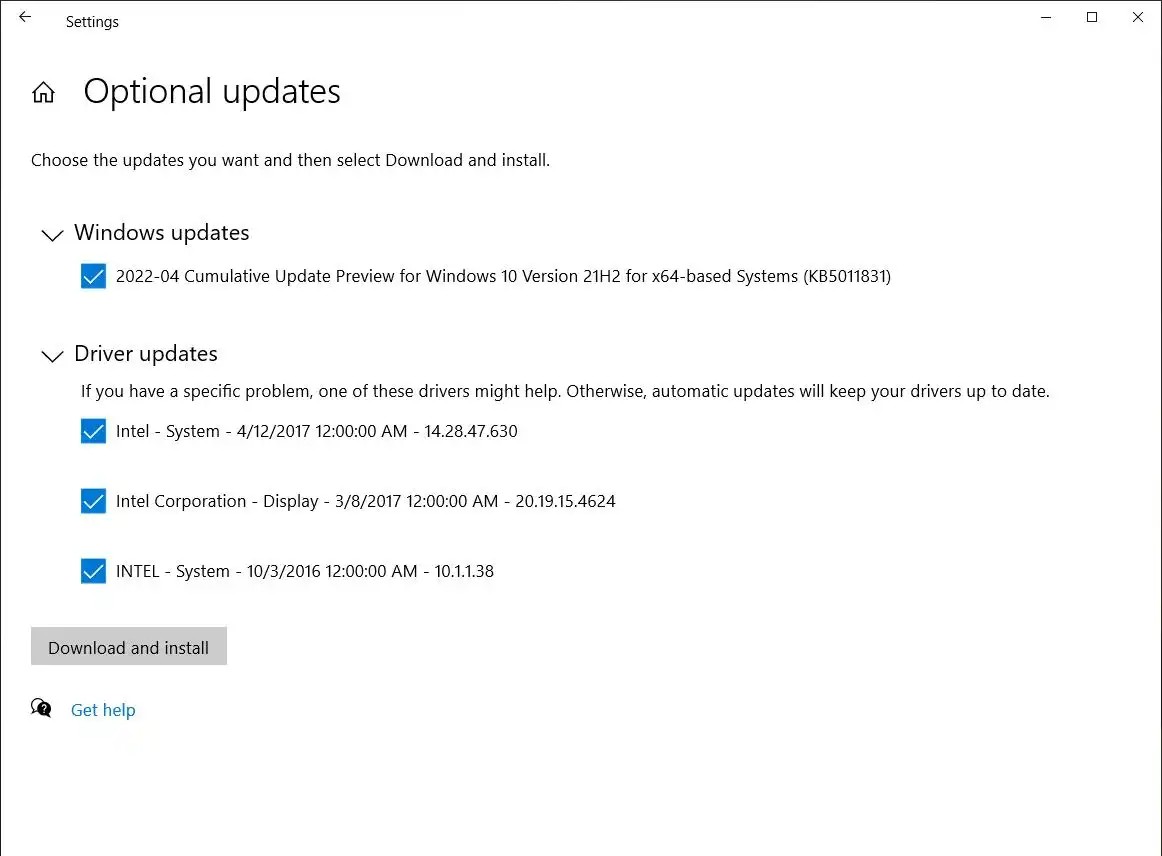The image size is (1162, 856).
Task: Open the Get help link
Action: pos(103,710)
